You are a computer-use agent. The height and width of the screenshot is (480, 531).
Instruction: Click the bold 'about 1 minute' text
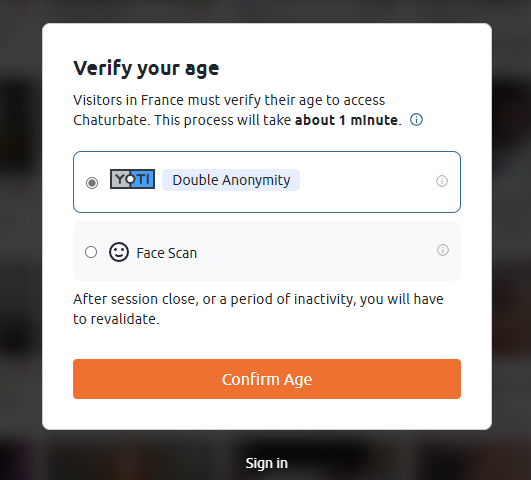coord(346,120)
